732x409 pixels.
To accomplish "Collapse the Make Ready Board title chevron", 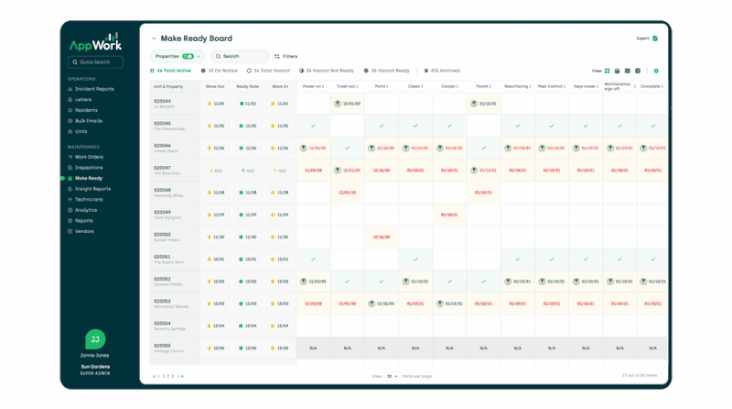I will [154, 38].
